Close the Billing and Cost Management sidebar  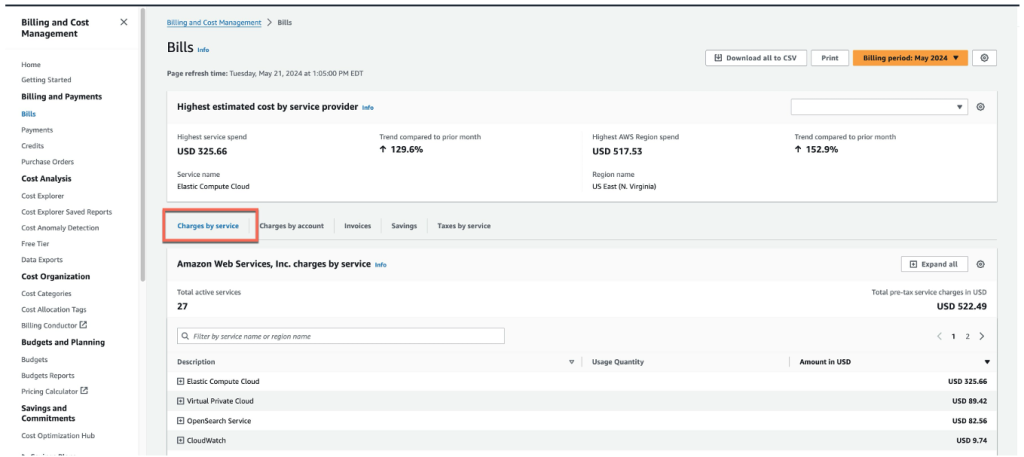pos(124,22)
